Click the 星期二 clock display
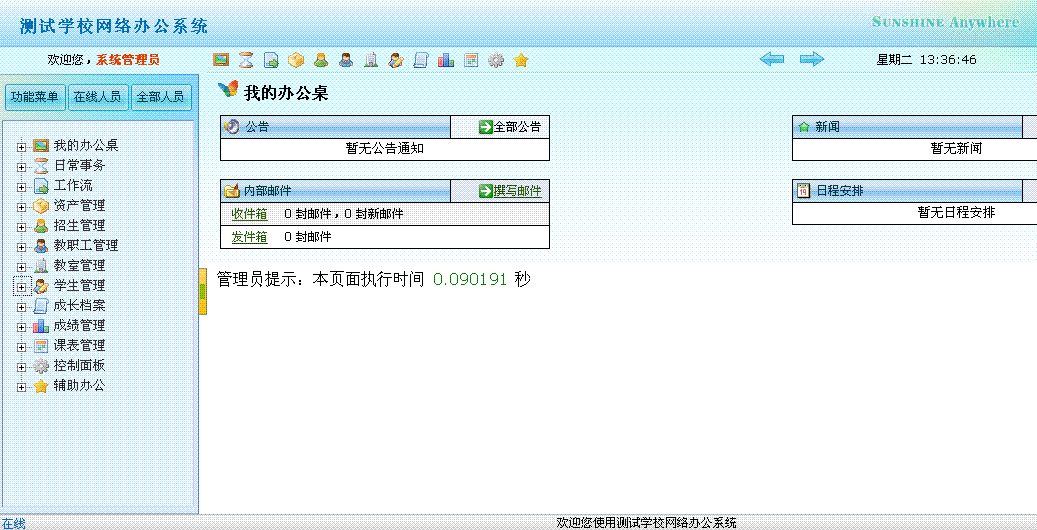Screen dimensions: 1037x530 pos(927,60)
